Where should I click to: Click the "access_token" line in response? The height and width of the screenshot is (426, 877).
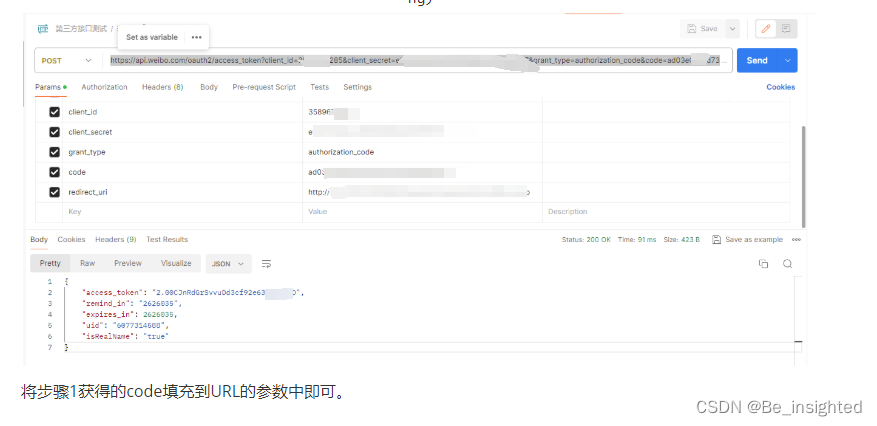(x=193, y=292)
